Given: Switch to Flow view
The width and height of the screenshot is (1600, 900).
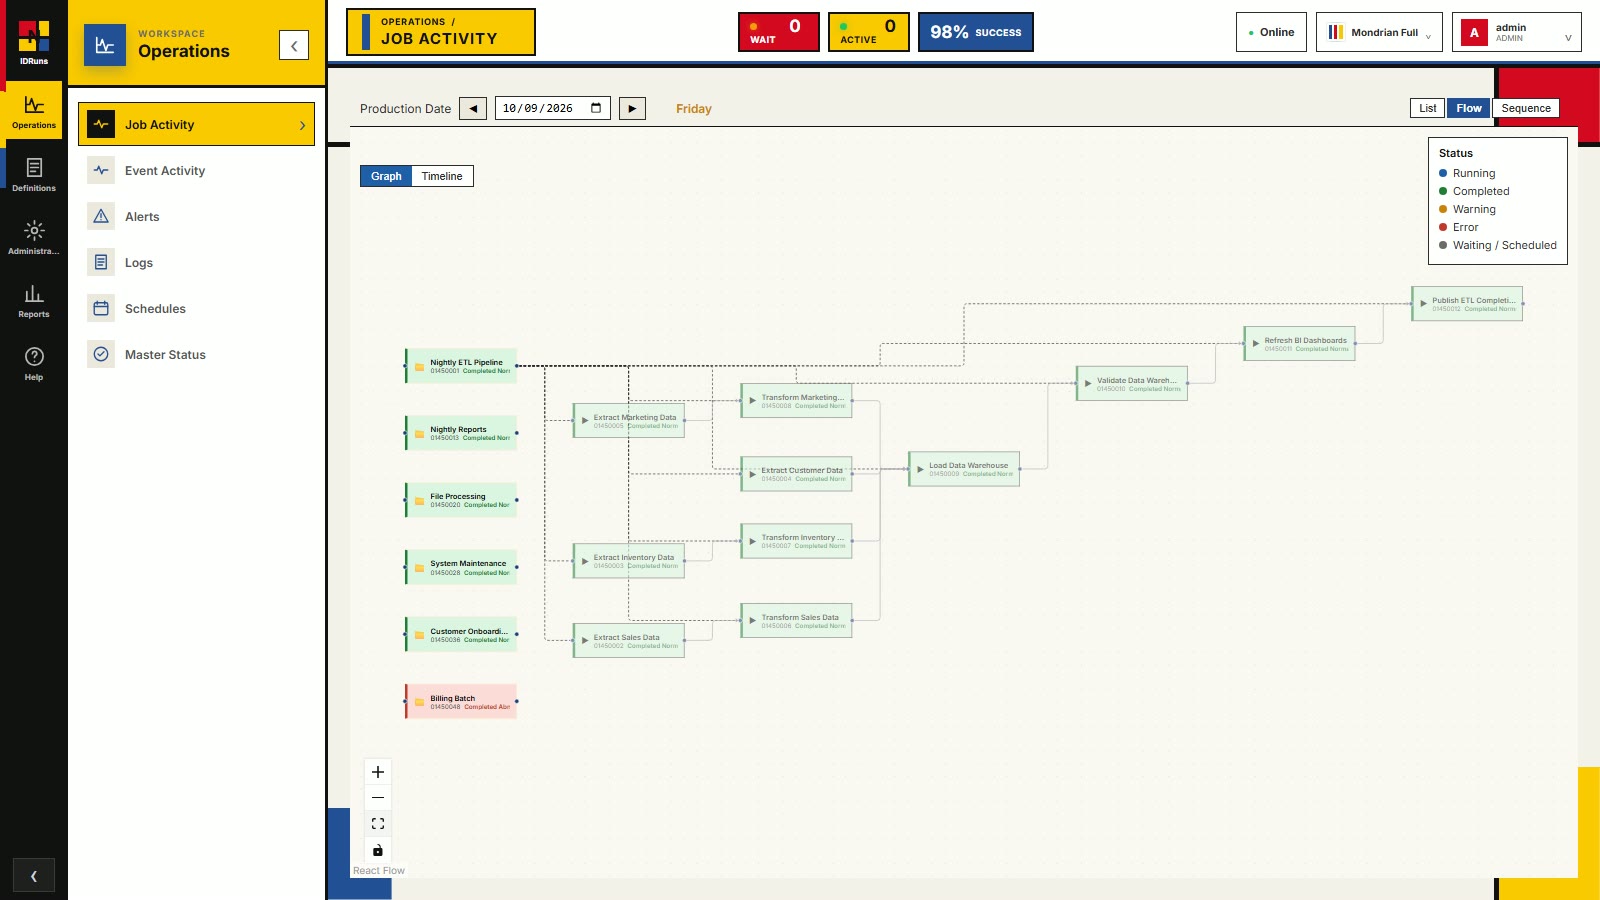Looking at the screenshot, I should [1469, 108].
